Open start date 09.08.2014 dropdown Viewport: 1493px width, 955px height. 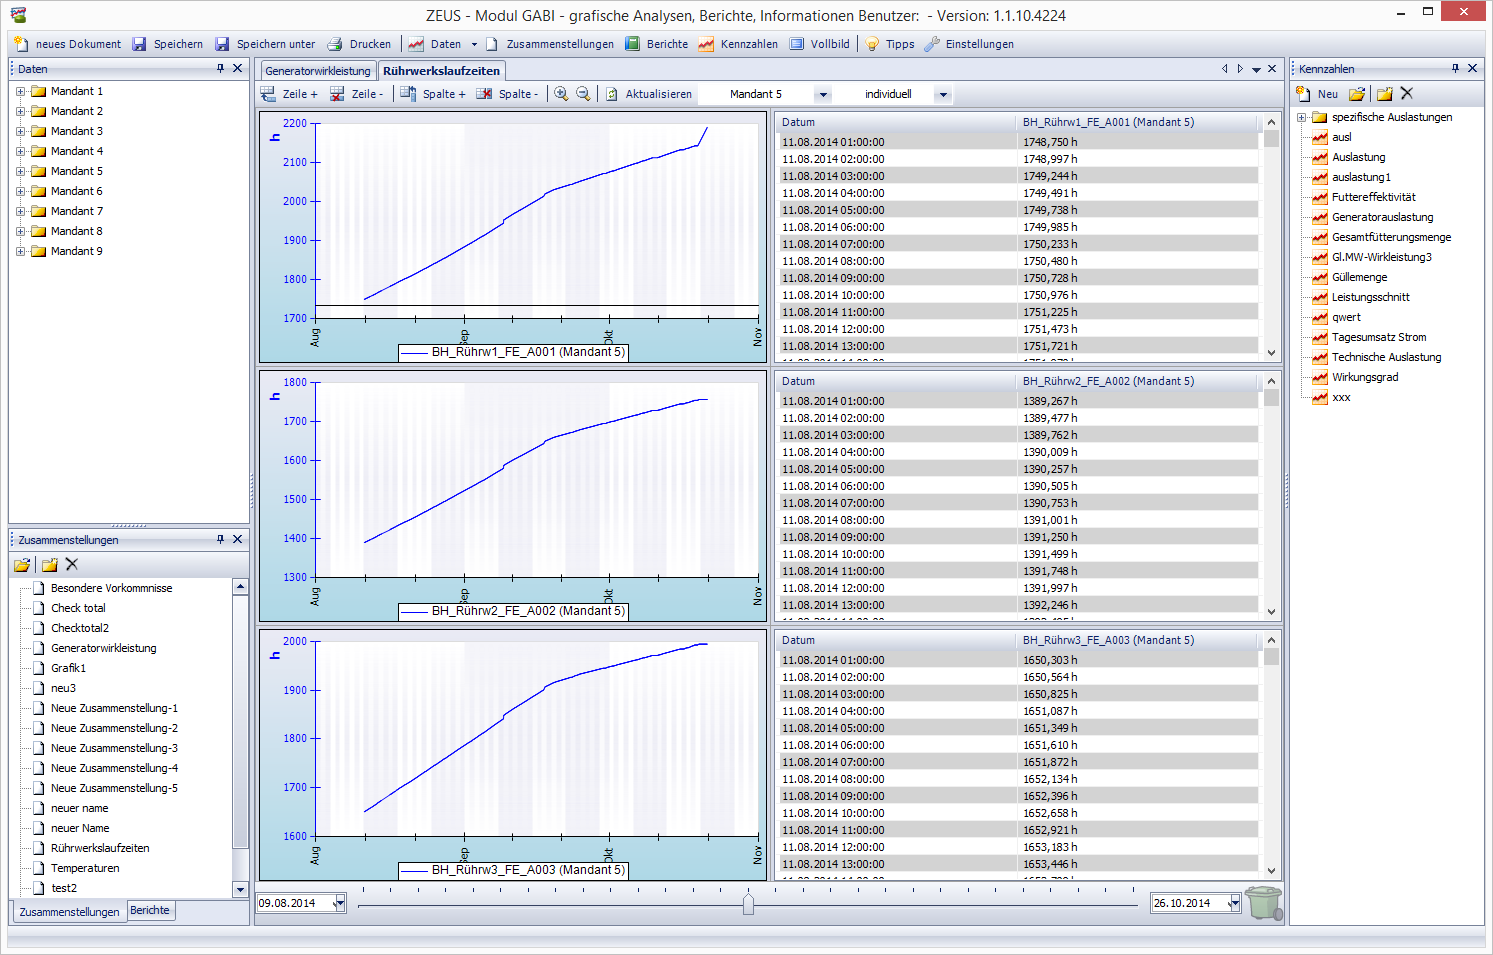tap(339, 903)
